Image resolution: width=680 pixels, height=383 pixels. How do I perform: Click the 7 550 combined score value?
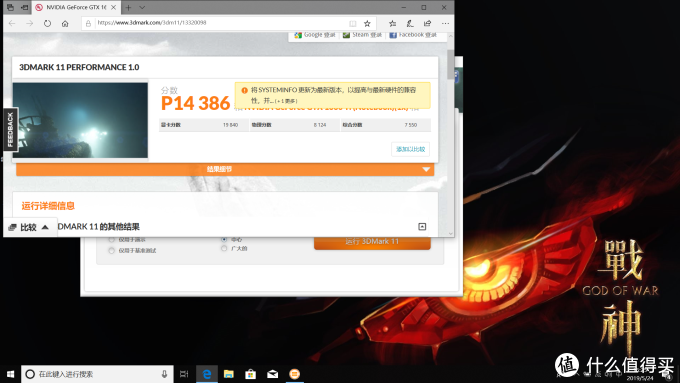(x=411, y=125)
